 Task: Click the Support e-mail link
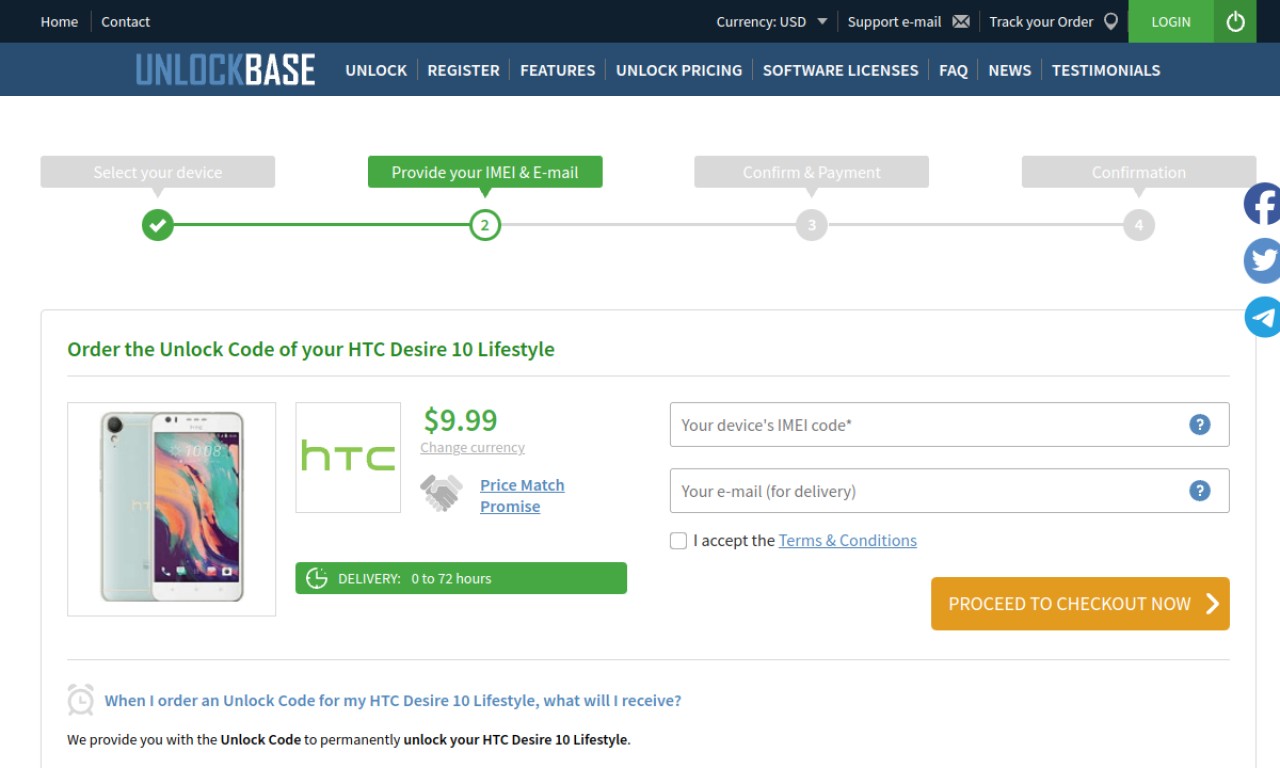pyautogui.click(x=894, y=21)
